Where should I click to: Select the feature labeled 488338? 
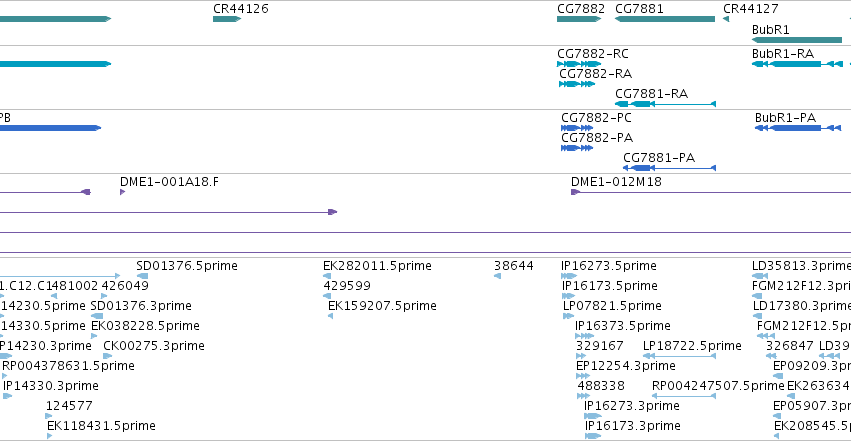tap(584, 397)
